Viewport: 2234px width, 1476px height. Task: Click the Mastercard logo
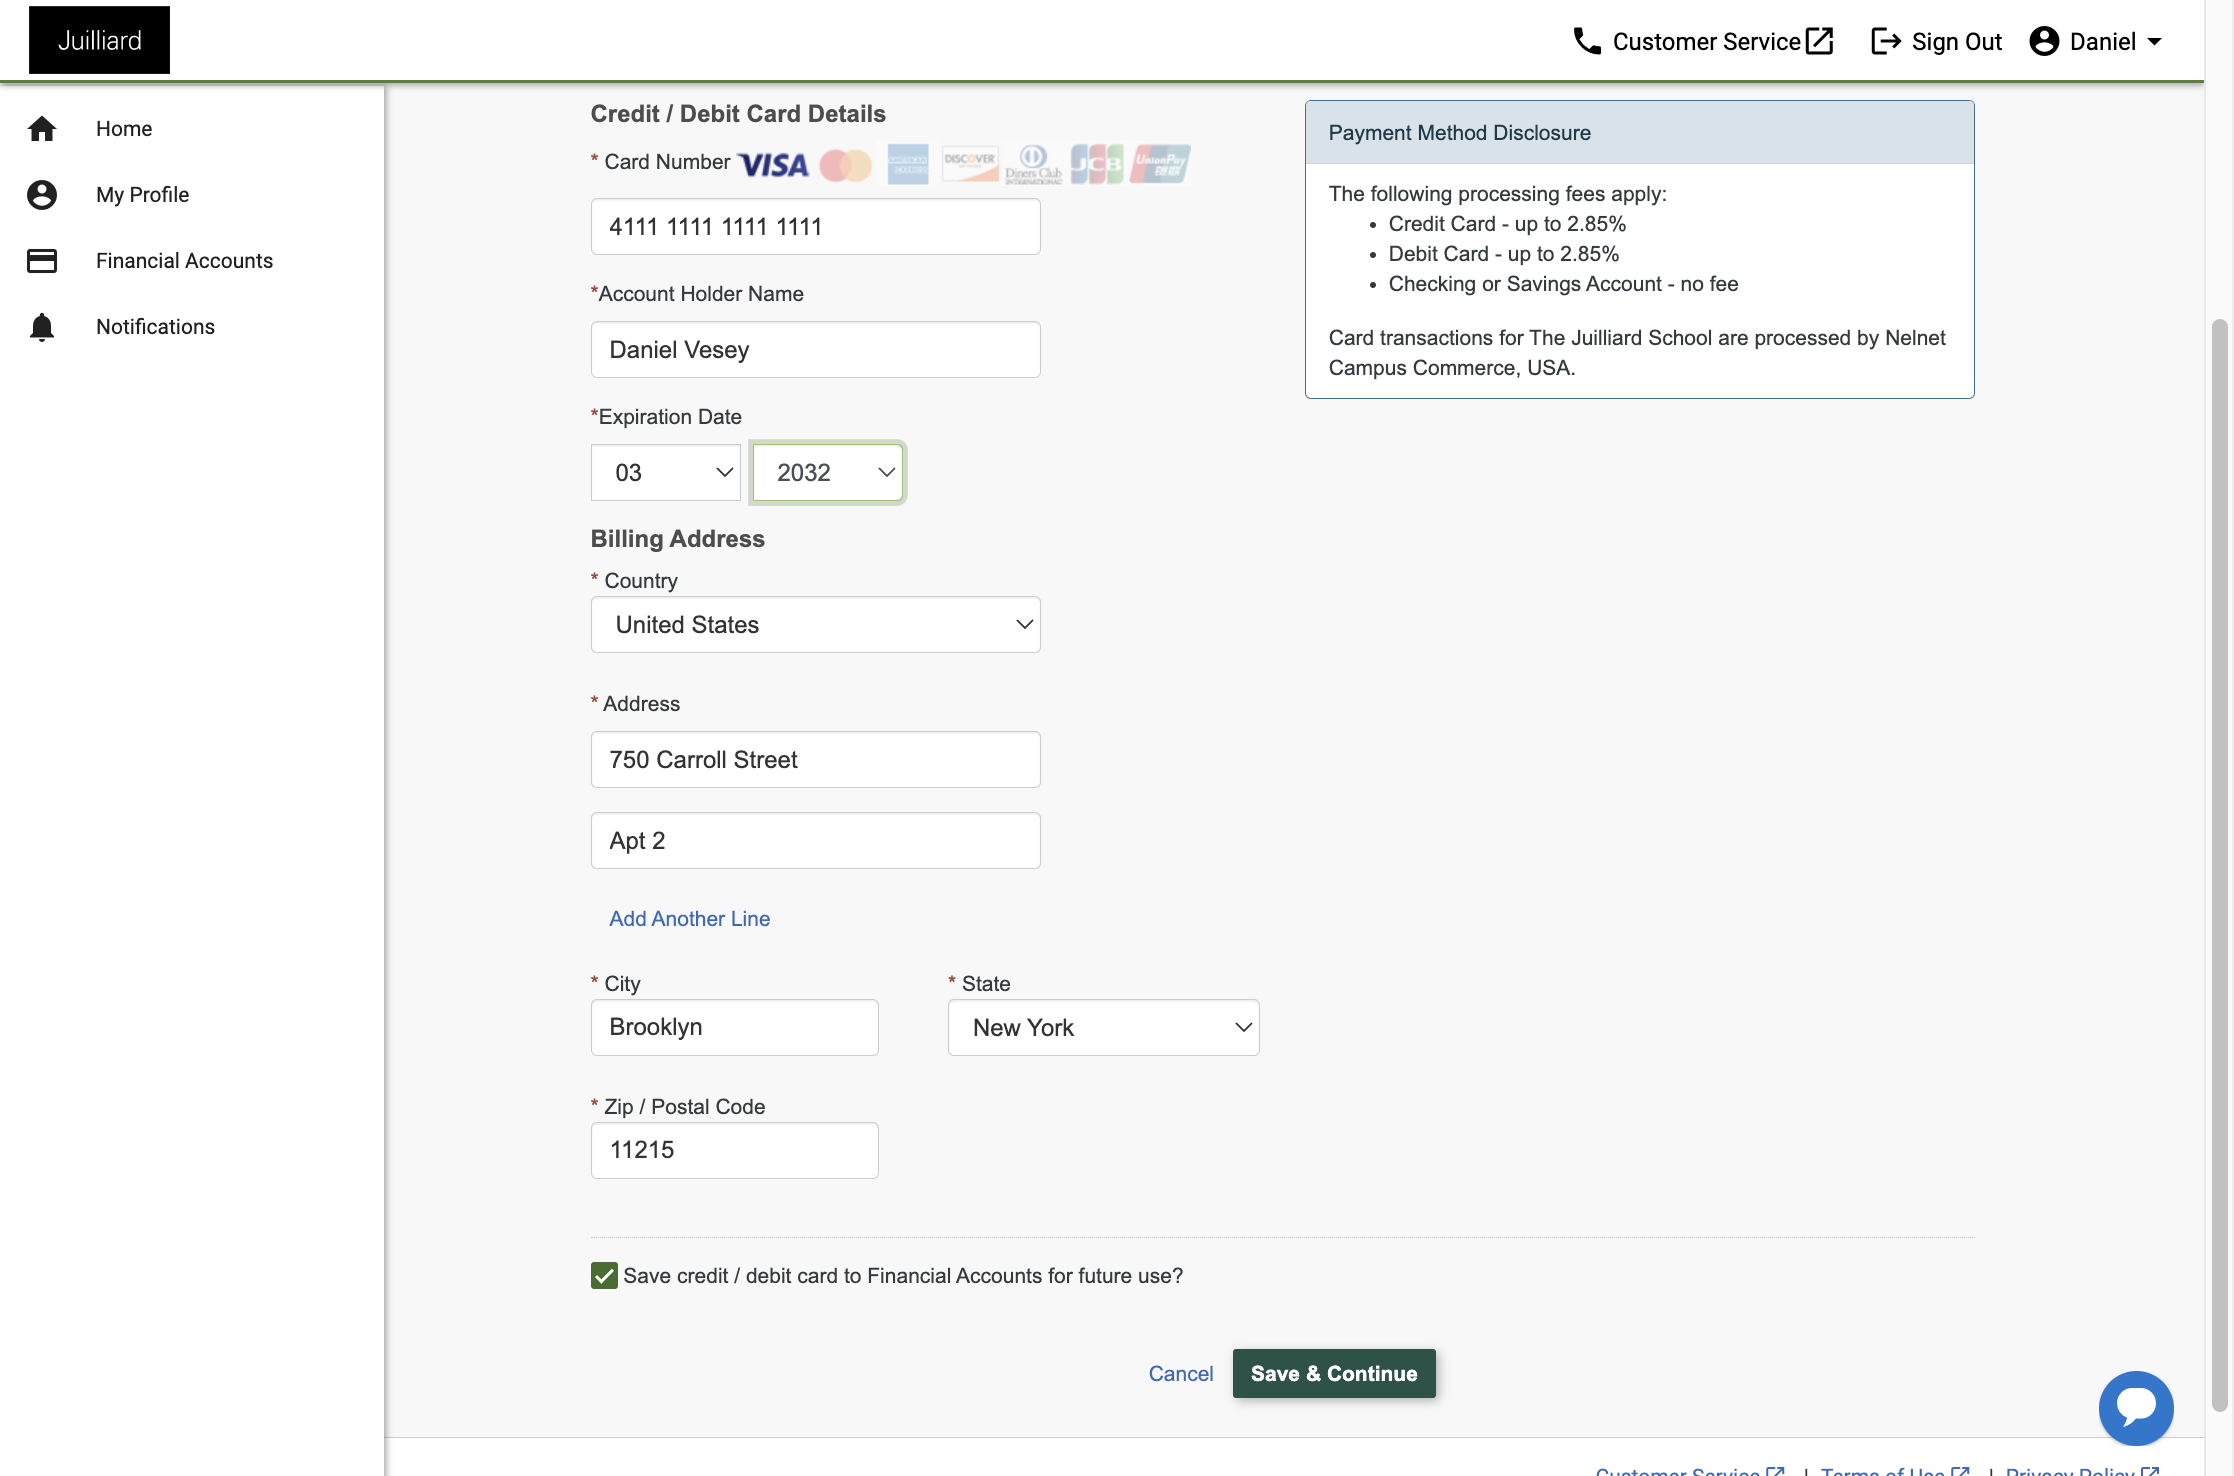846,165
